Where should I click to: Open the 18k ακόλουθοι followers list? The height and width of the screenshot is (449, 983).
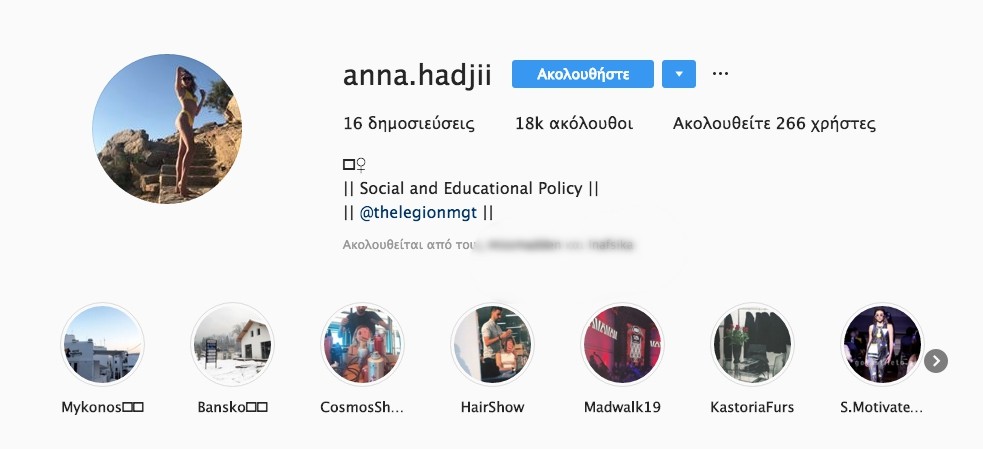[x=574, y=124]
